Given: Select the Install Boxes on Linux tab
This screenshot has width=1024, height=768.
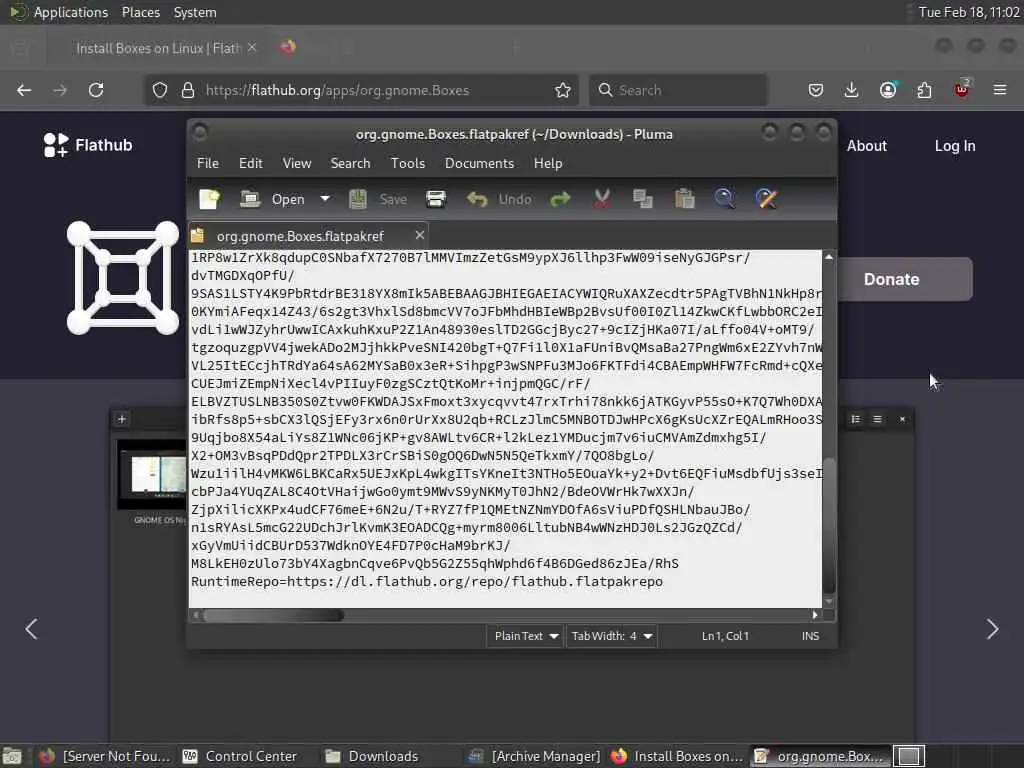Looking at the screenshot, I should 158,48.
